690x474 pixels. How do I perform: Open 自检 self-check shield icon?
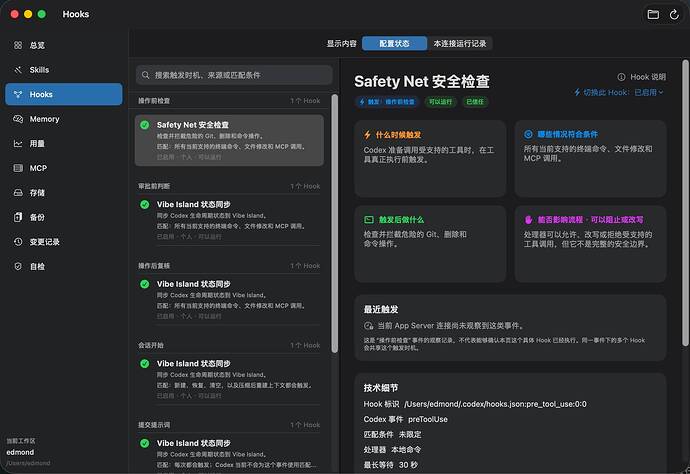coord(18,266)
